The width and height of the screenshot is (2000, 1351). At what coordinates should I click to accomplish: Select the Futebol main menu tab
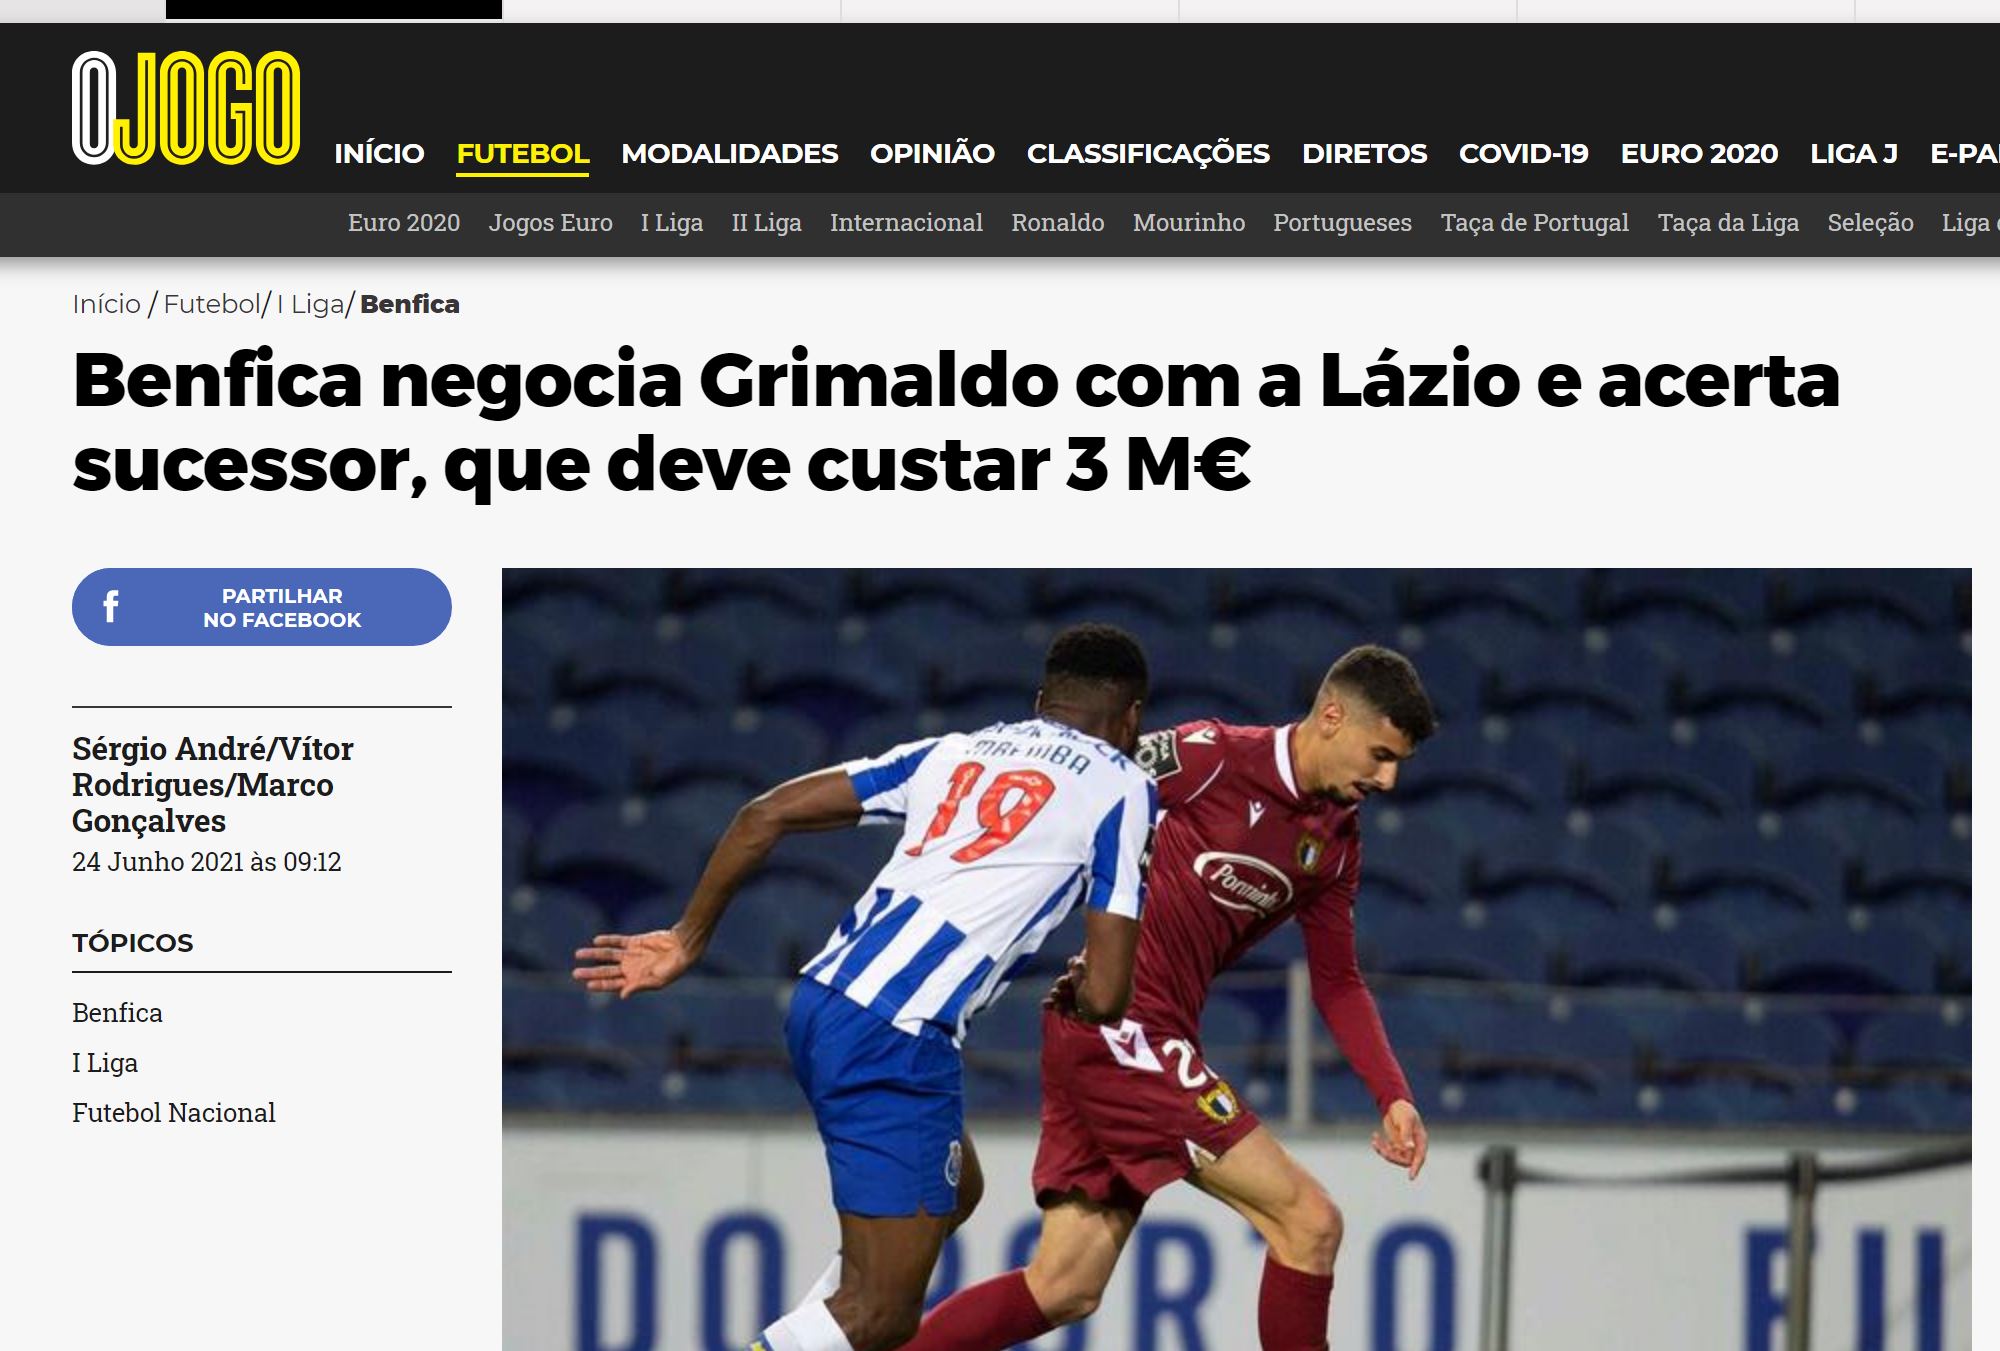(x=523, y=153)
